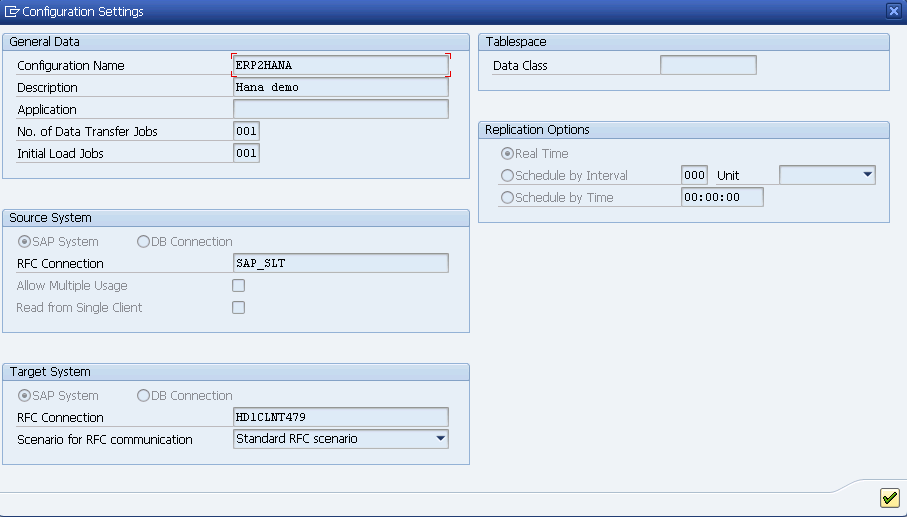The image size is (907, 517).
Task: Click the No. of Data Transfer Jobs field
Action: pyautogui.click(x=246, y=132)
